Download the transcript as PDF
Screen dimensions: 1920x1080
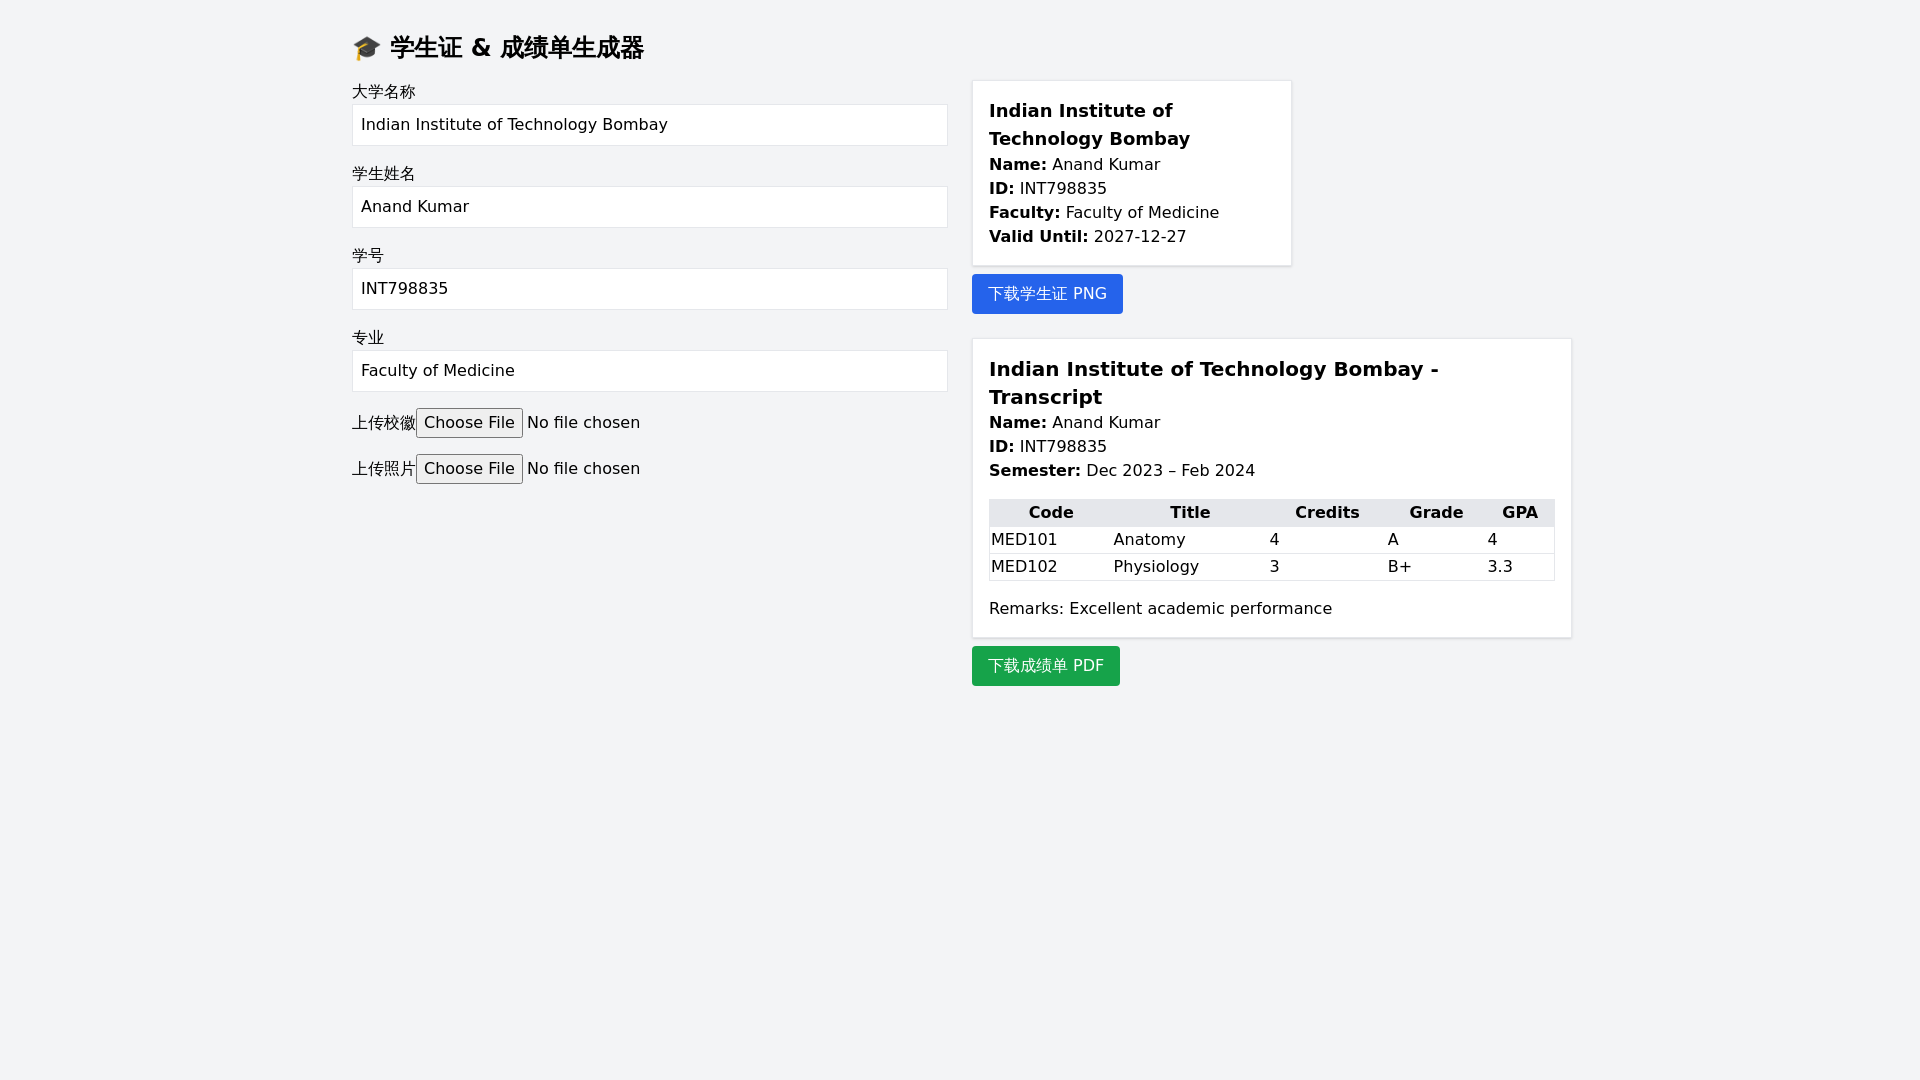tap(1046, 666)
